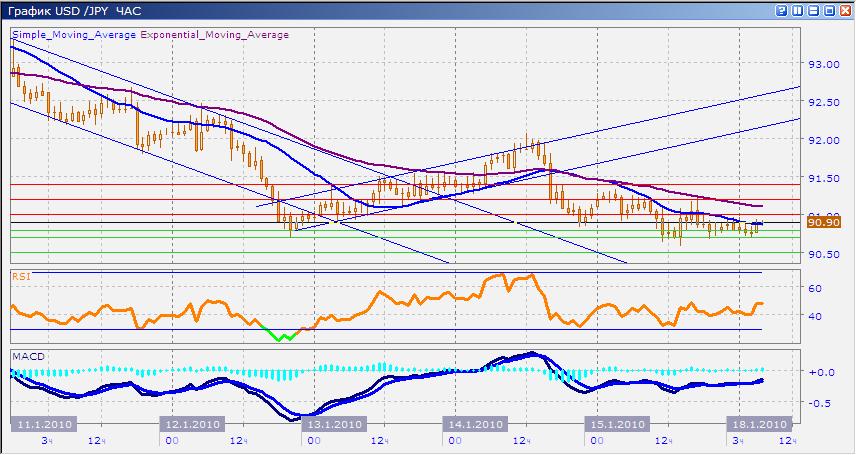This screenshot has width=856, height=455.
Task: Jump to the 11.1.2010 date marker
Action: click(42, 424)
